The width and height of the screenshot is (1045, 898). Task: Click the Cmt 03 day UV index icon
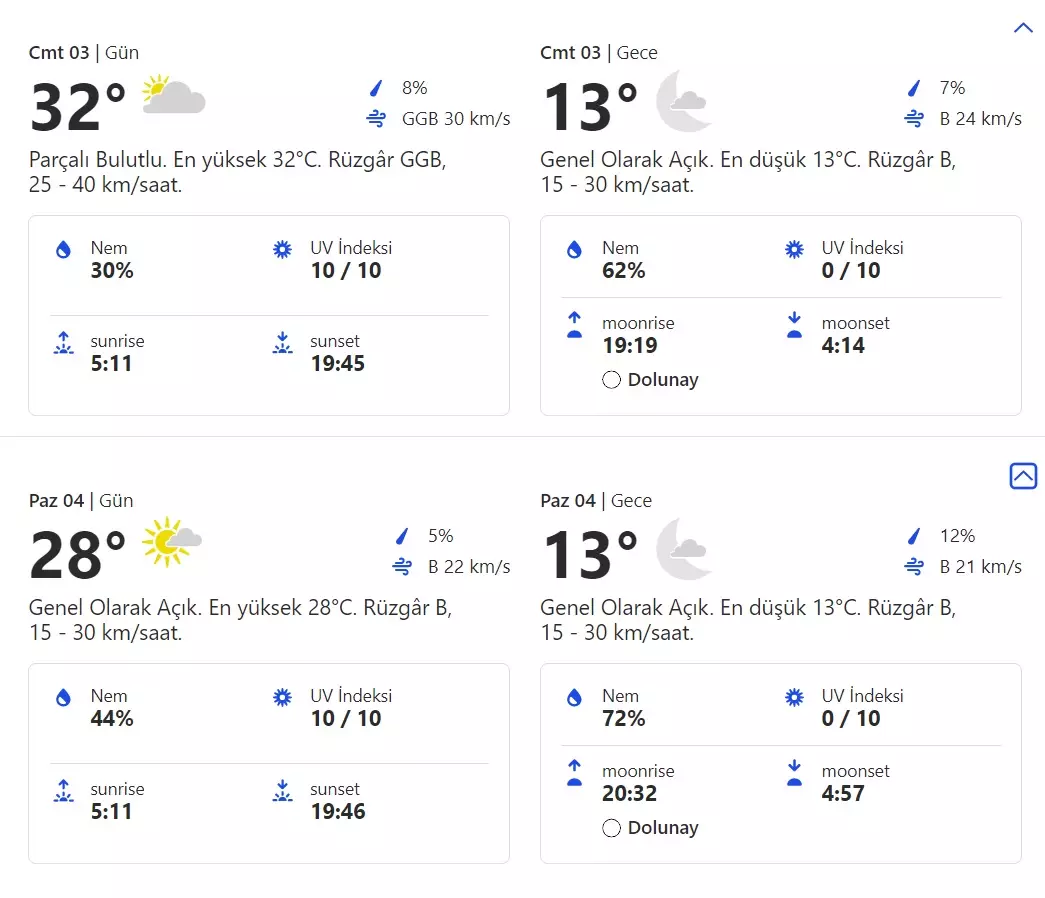point(283,250)
